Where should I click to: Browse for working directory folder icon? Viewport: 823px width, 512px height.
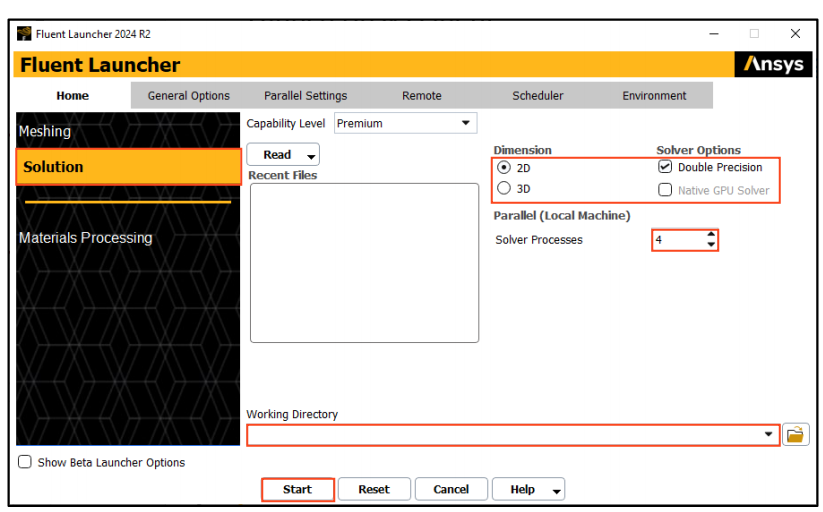(795, 435)
